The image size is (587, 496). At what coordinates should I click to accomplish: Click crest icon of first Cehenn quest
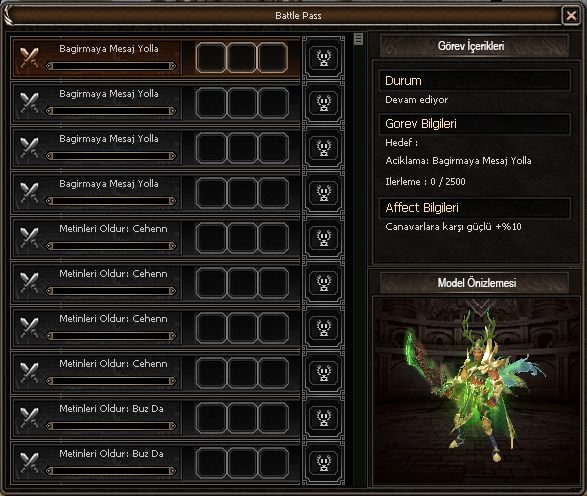[323, 238]
